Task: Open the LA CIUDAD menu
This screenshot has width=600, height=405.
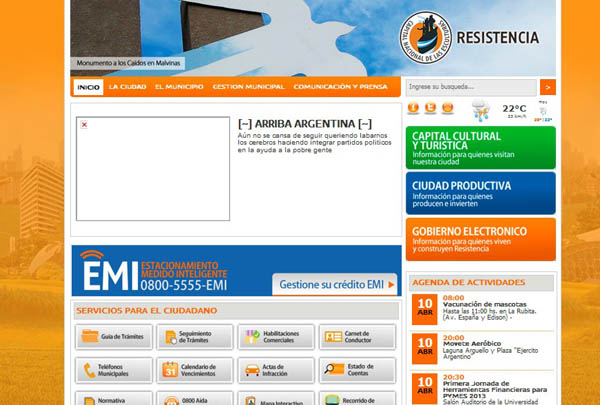Action: (127, 87)
